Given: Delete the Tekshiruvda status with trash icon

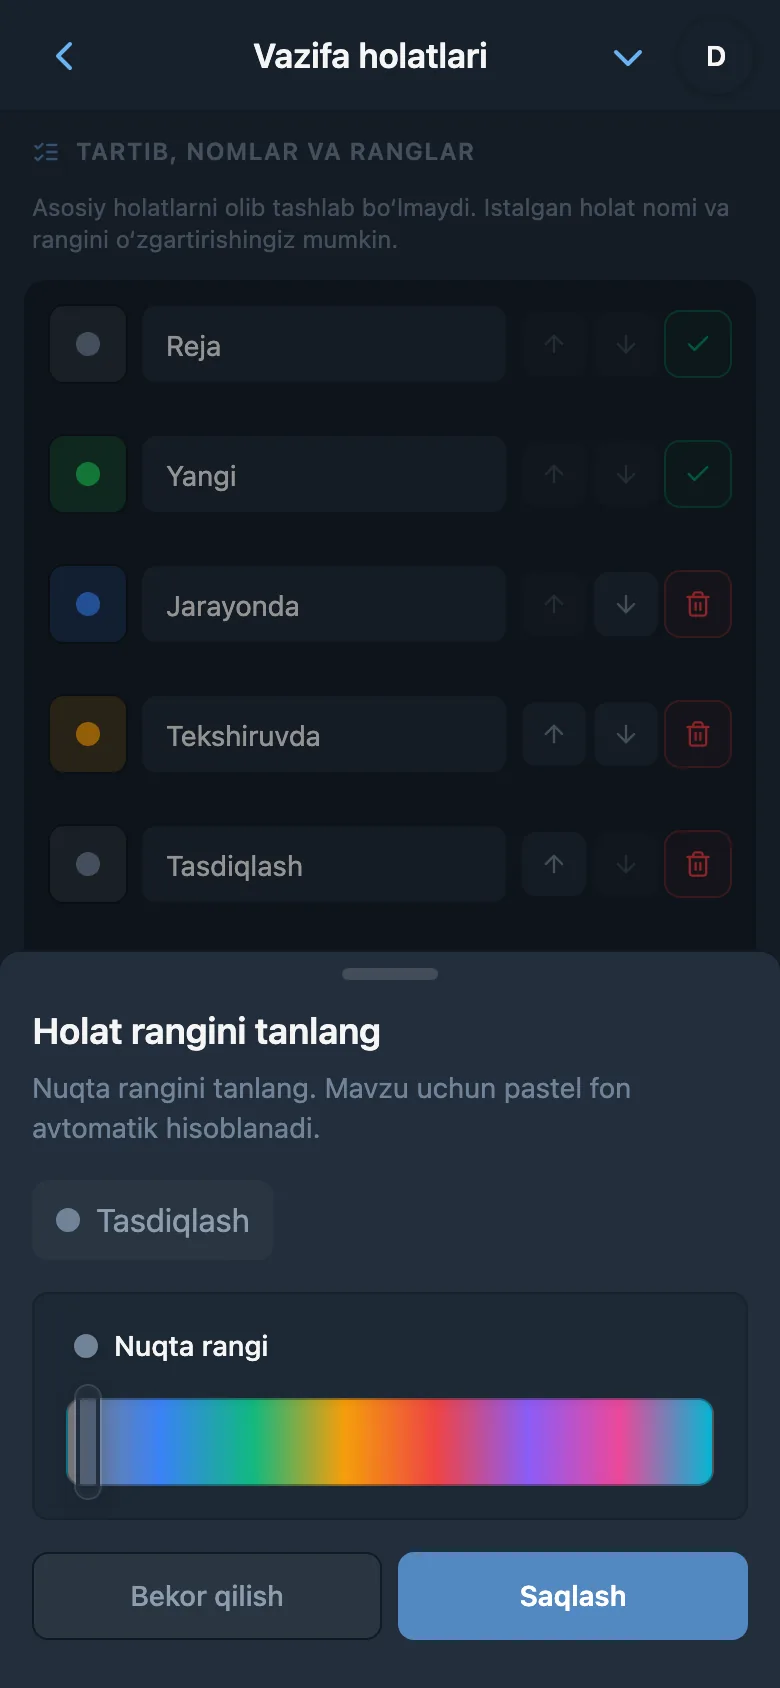Looking at the screenshot, I should 698,734.
